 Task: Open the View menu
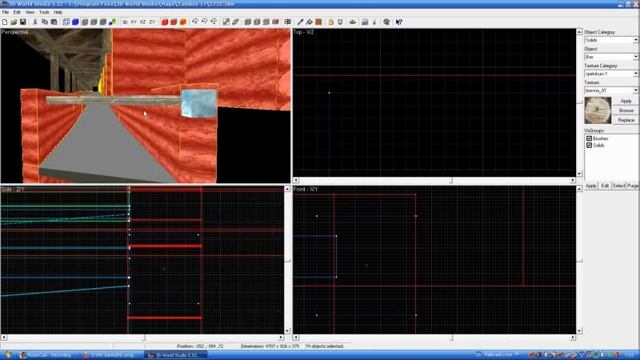pyautogui.click(x=30, y=12)
